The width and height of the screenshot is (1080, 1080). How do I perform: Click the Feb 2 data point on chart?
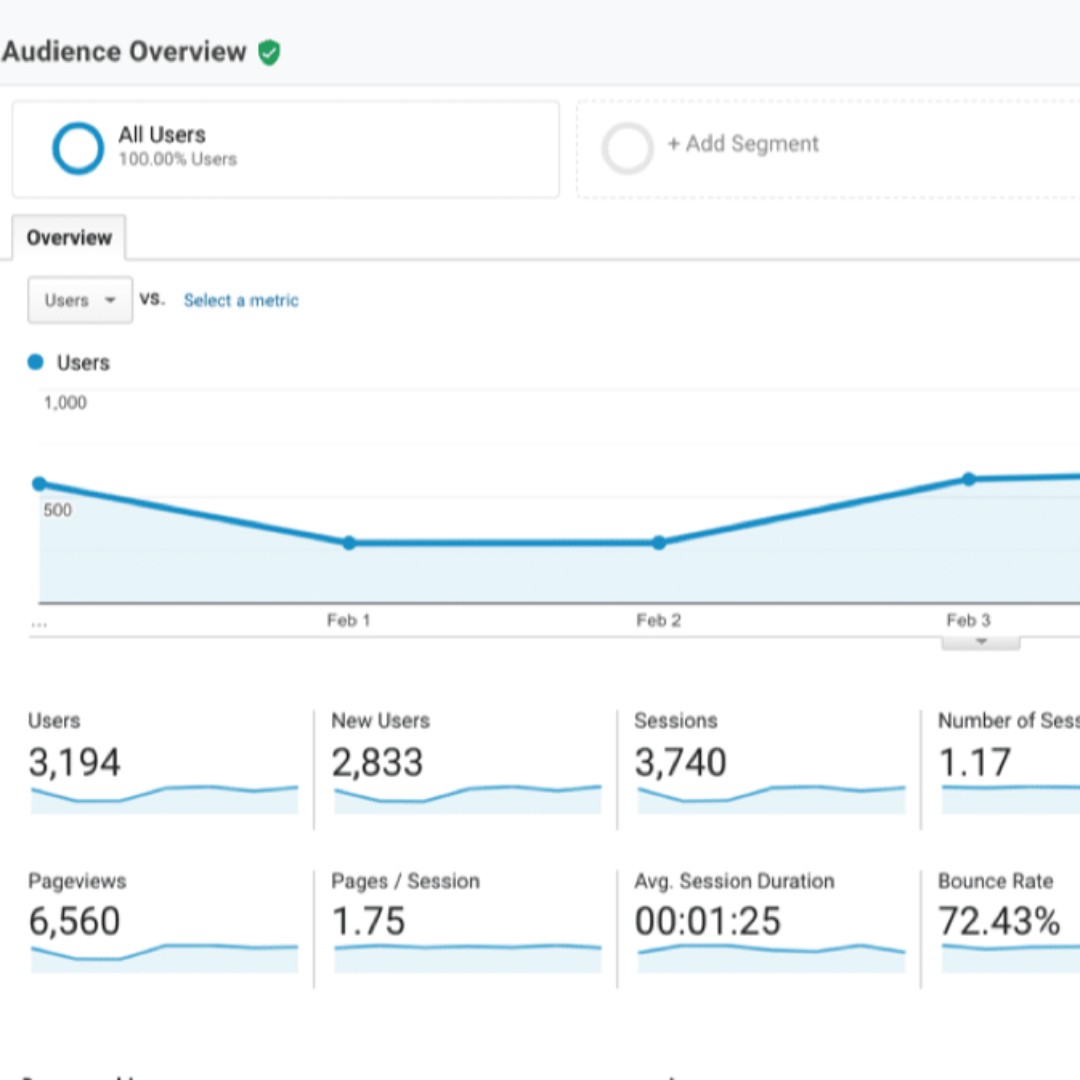point(659,543)
